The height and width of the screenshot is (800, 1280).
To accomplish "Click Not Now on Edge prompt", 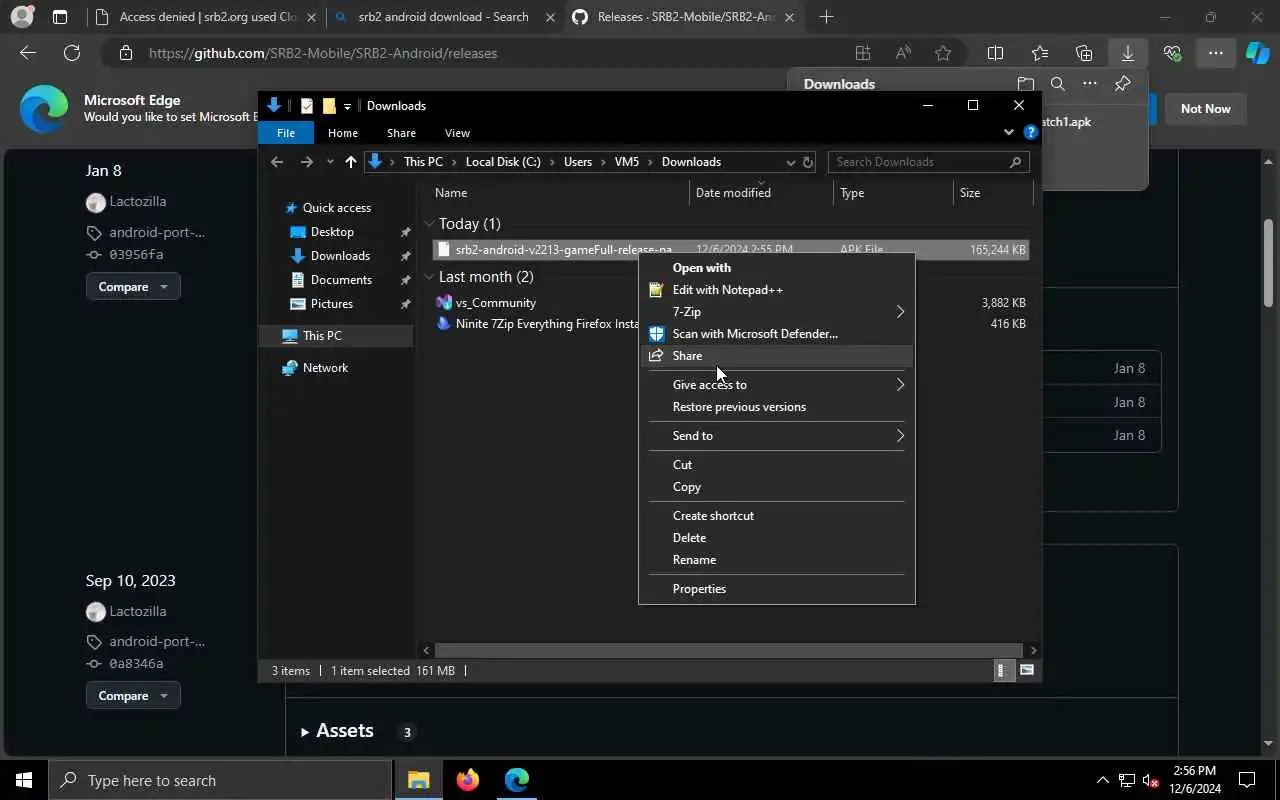I will point(1205,109).
